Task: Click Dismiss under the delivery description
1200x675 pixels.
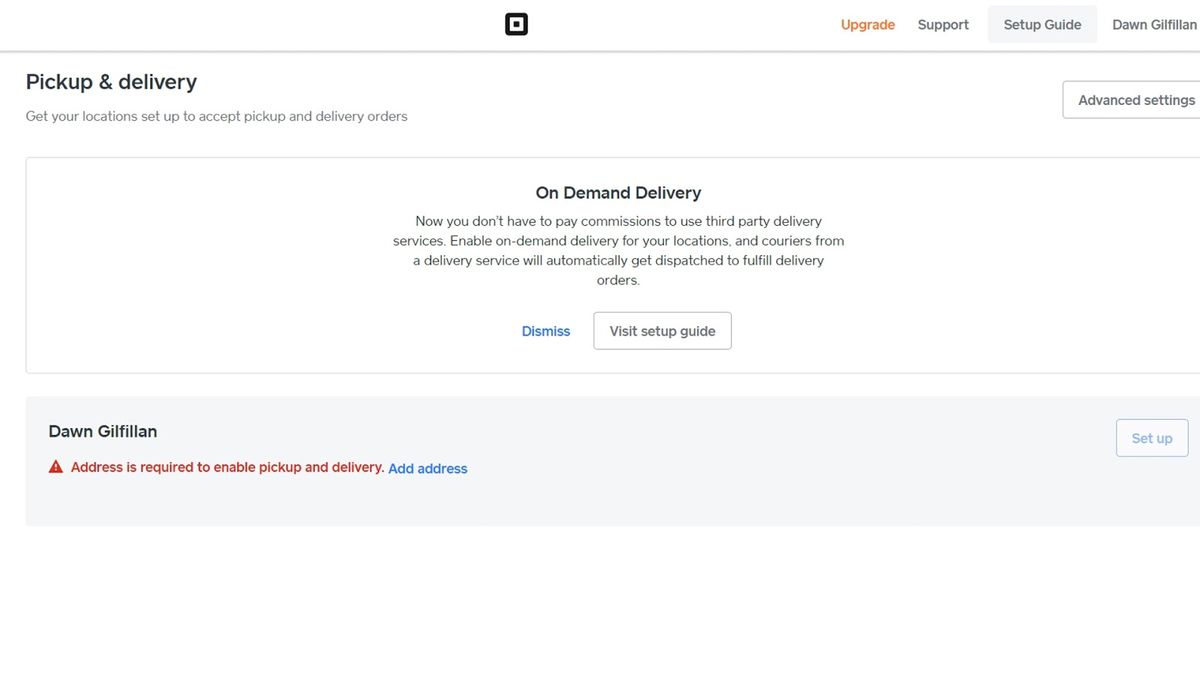Action: (545, 330)
